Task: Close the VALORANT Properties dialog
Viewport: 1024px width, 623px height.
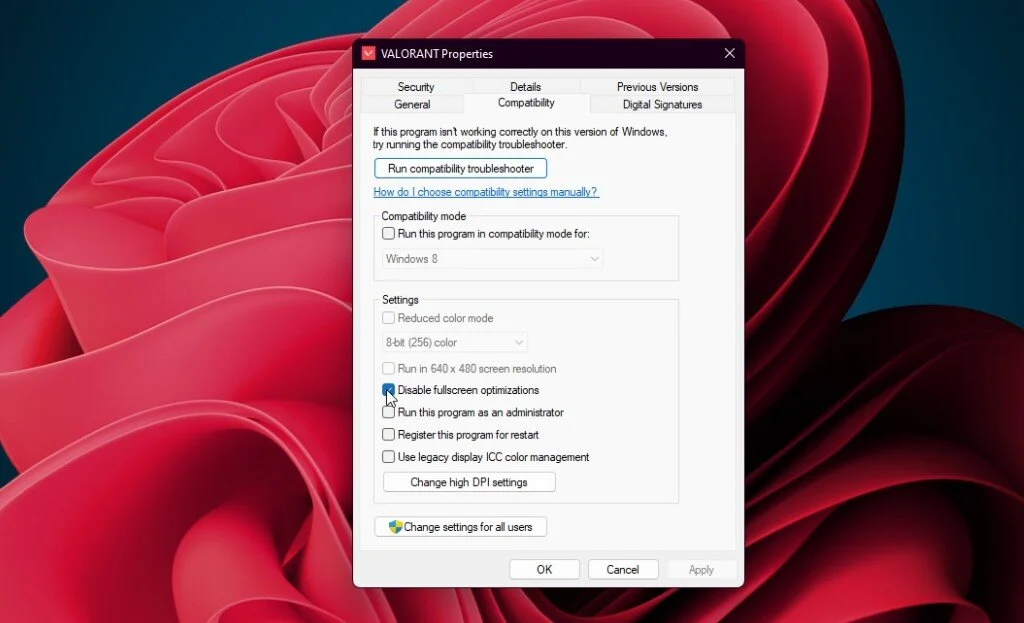Action: tap(729, 54)
